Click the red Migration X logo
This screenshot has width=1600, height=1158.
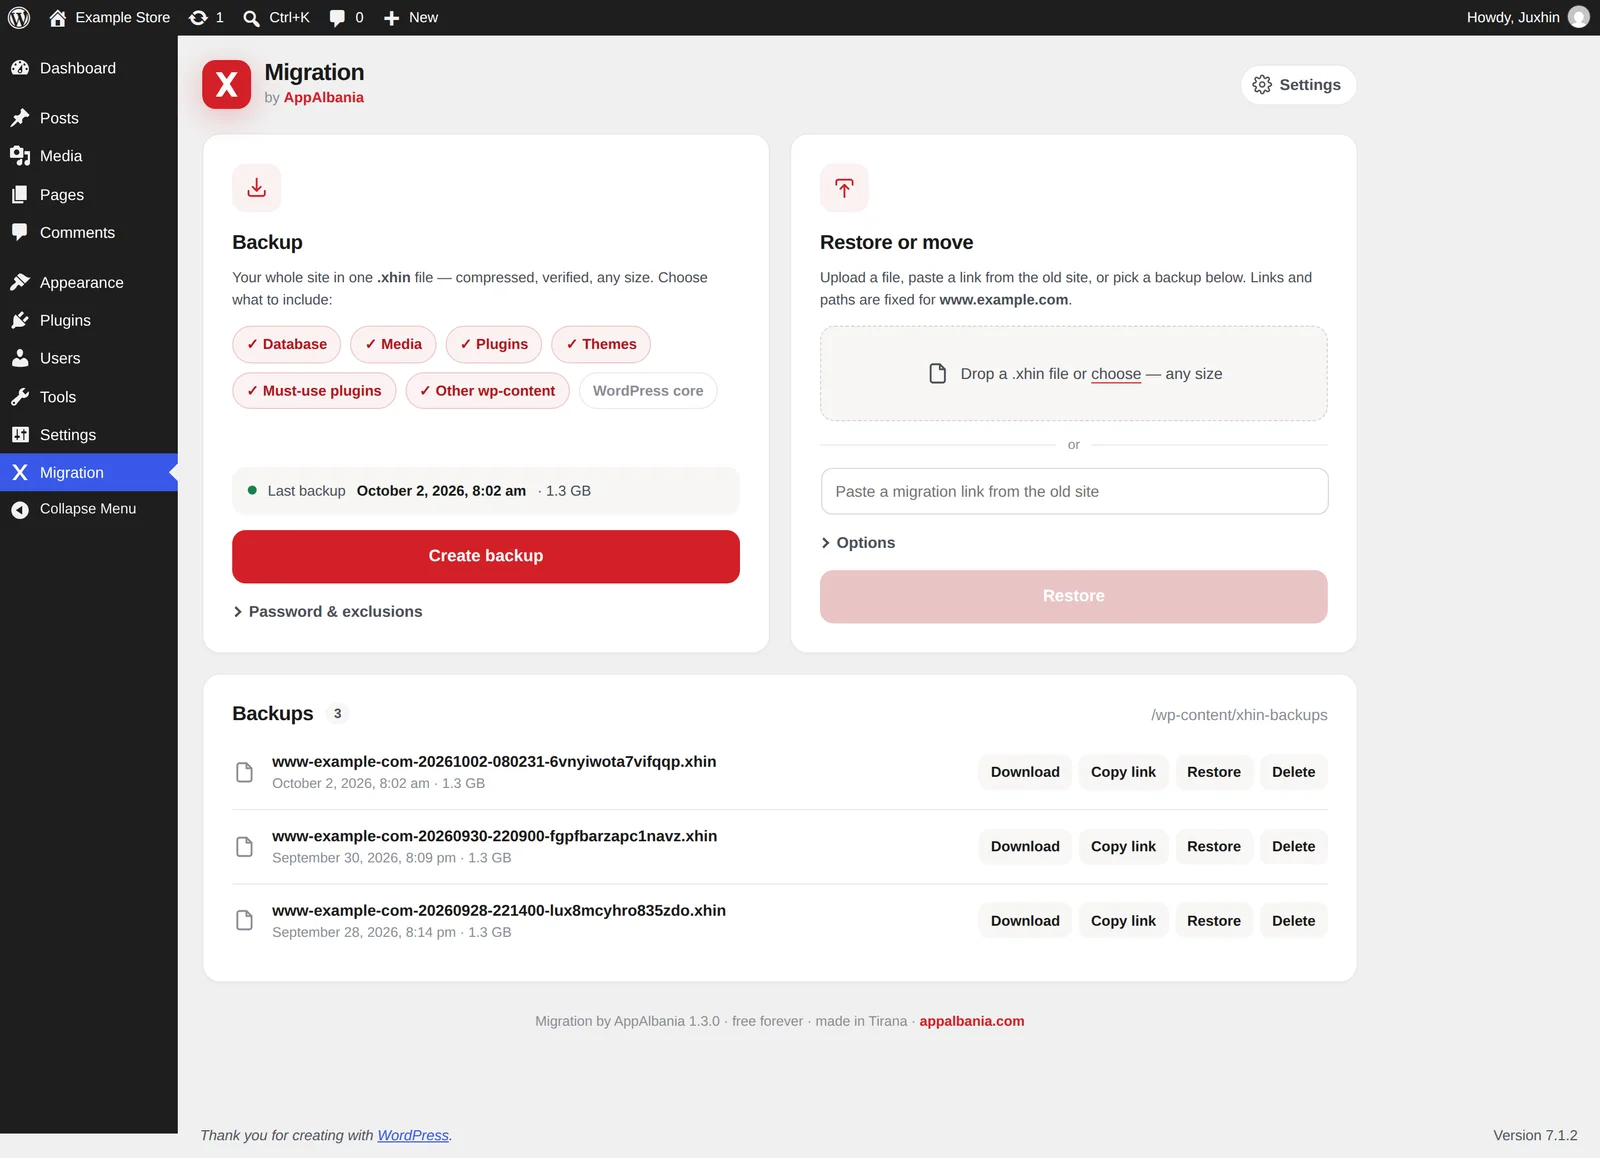pyautogui.click(x=227, y=84)
